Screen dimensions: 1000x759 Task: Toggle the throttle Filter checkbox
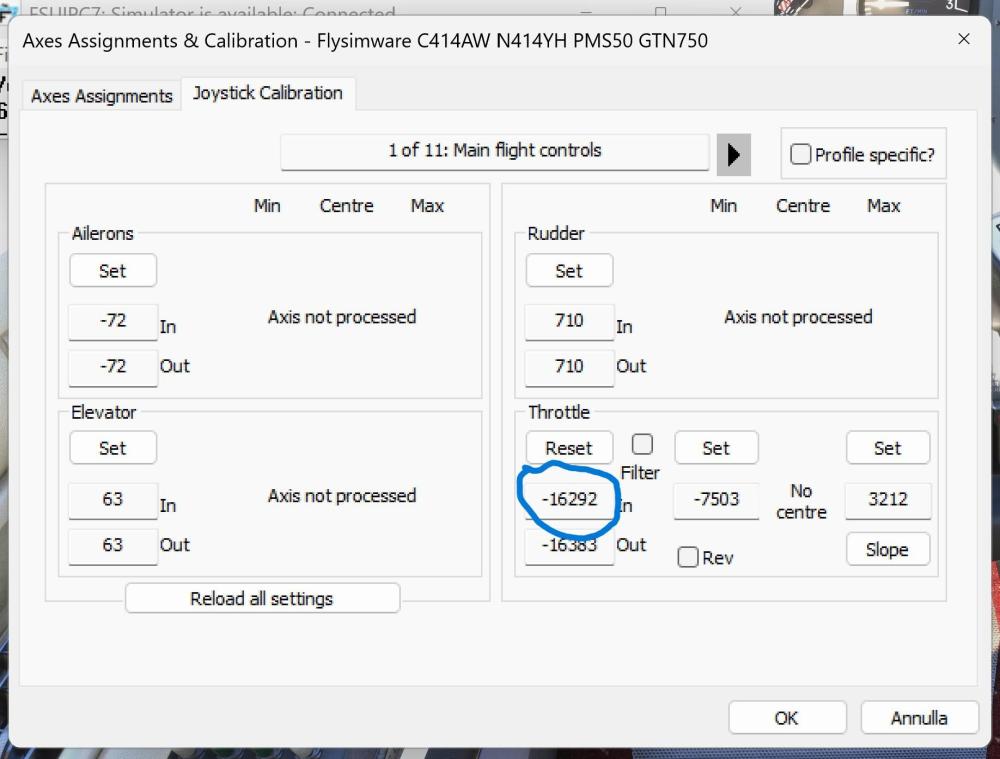point(642,444)
